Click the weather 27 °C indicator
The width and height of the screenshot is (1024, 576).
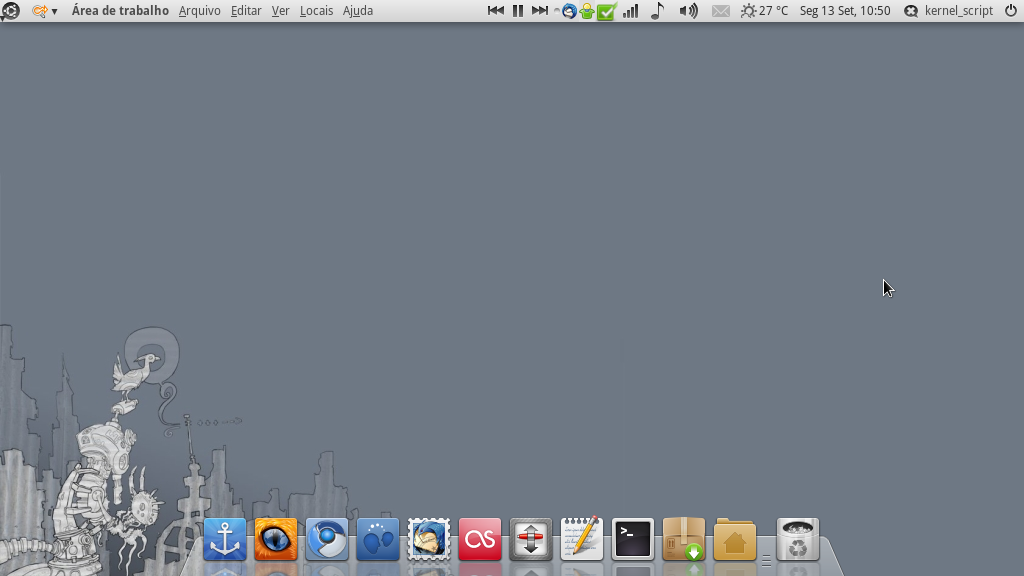[764, 10]
